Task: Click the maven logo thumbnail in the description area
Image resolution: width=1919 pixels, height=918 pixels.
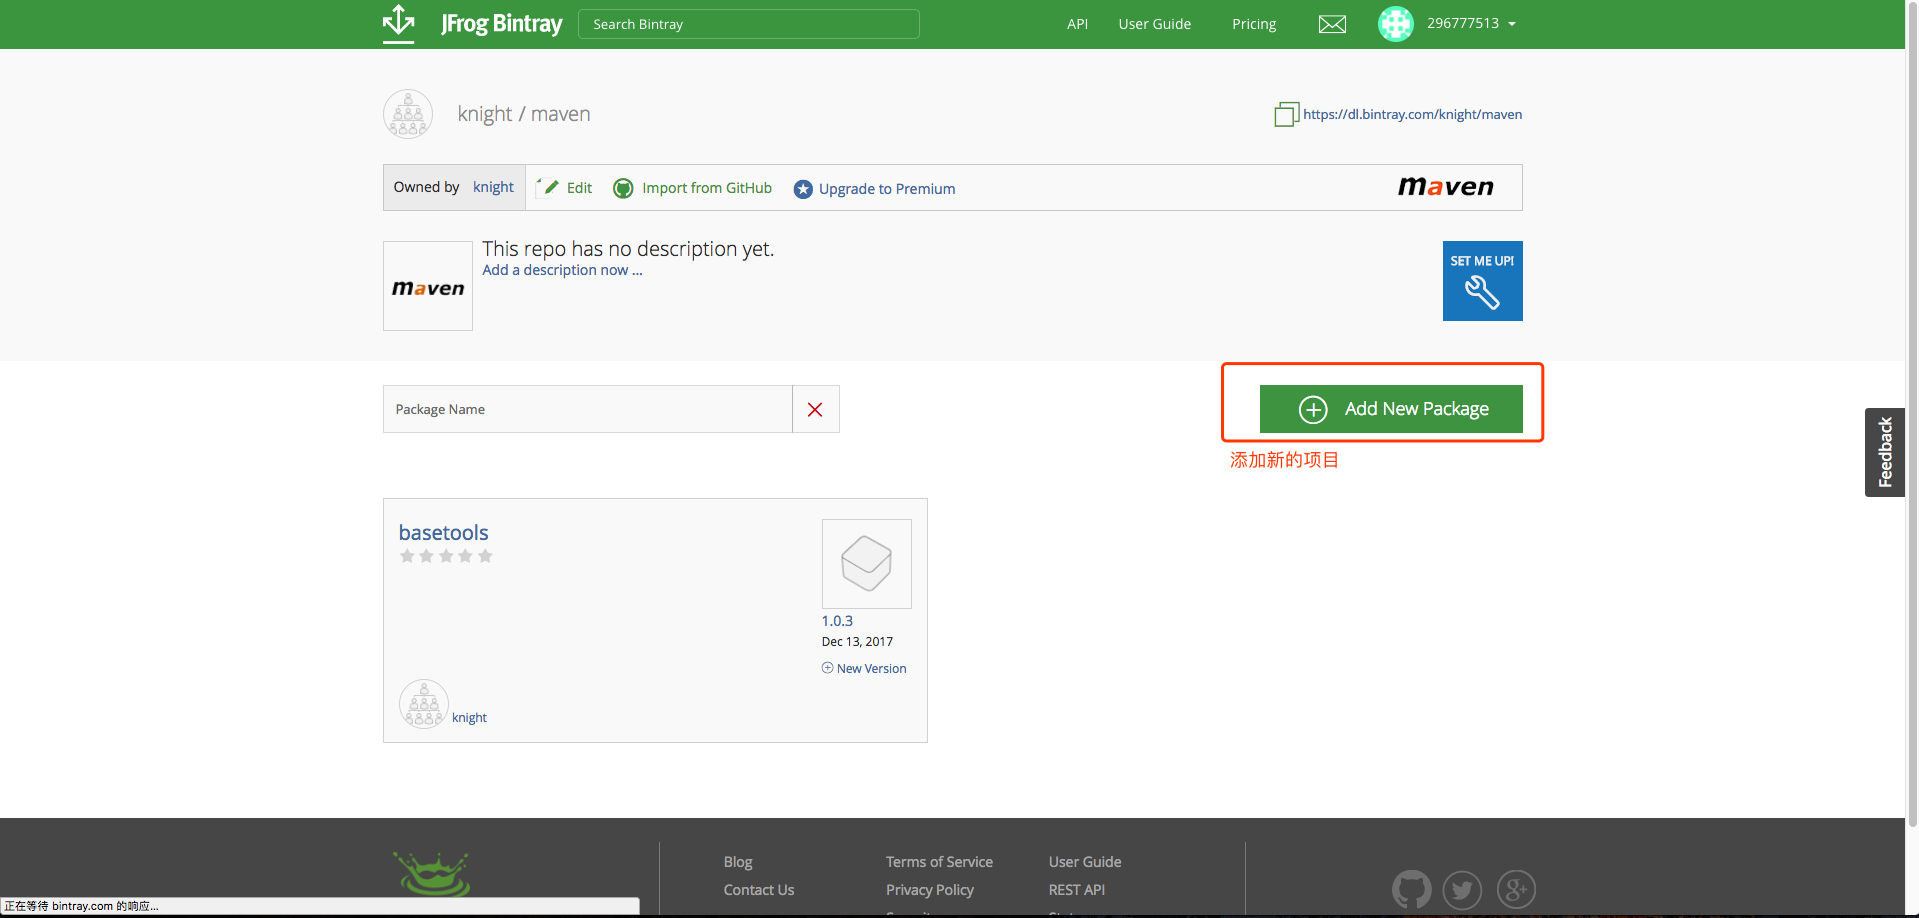Action: click(x=428, y=286)
